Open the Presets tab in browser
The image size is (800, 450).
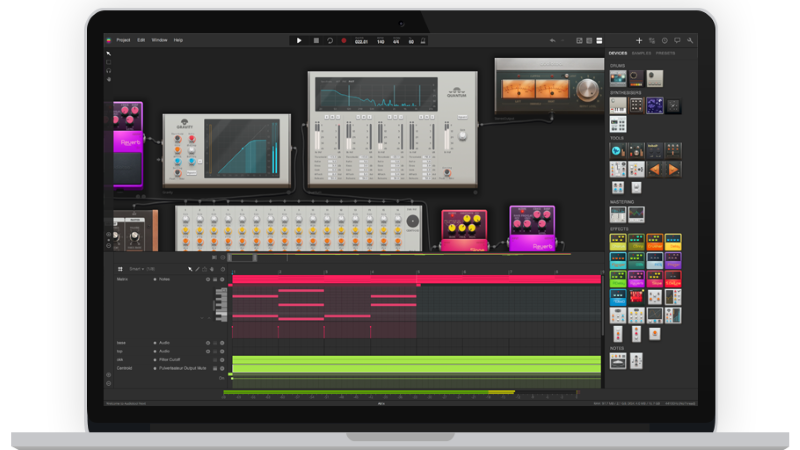coord(666,53)
